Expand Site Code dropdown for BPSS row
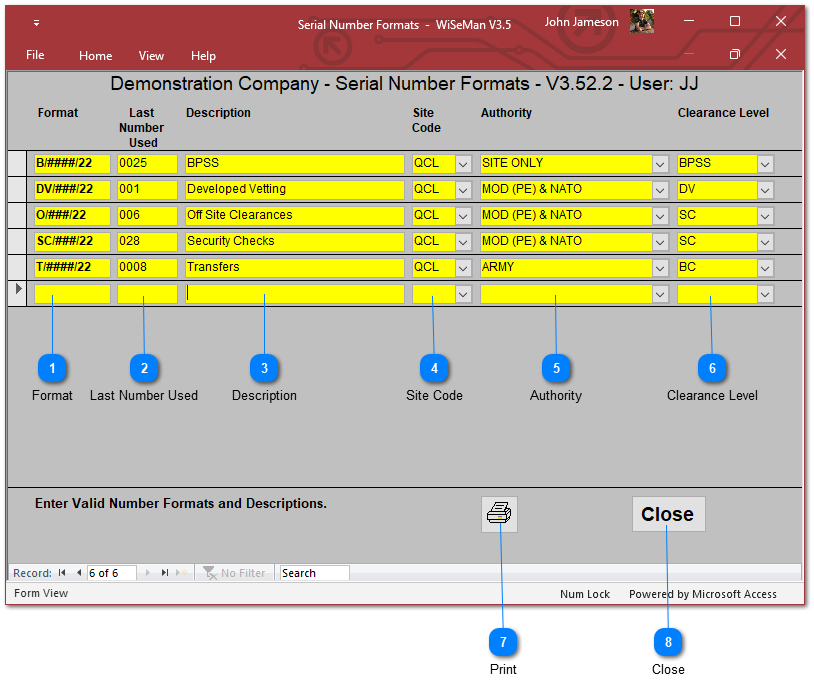 coord(463,163)
